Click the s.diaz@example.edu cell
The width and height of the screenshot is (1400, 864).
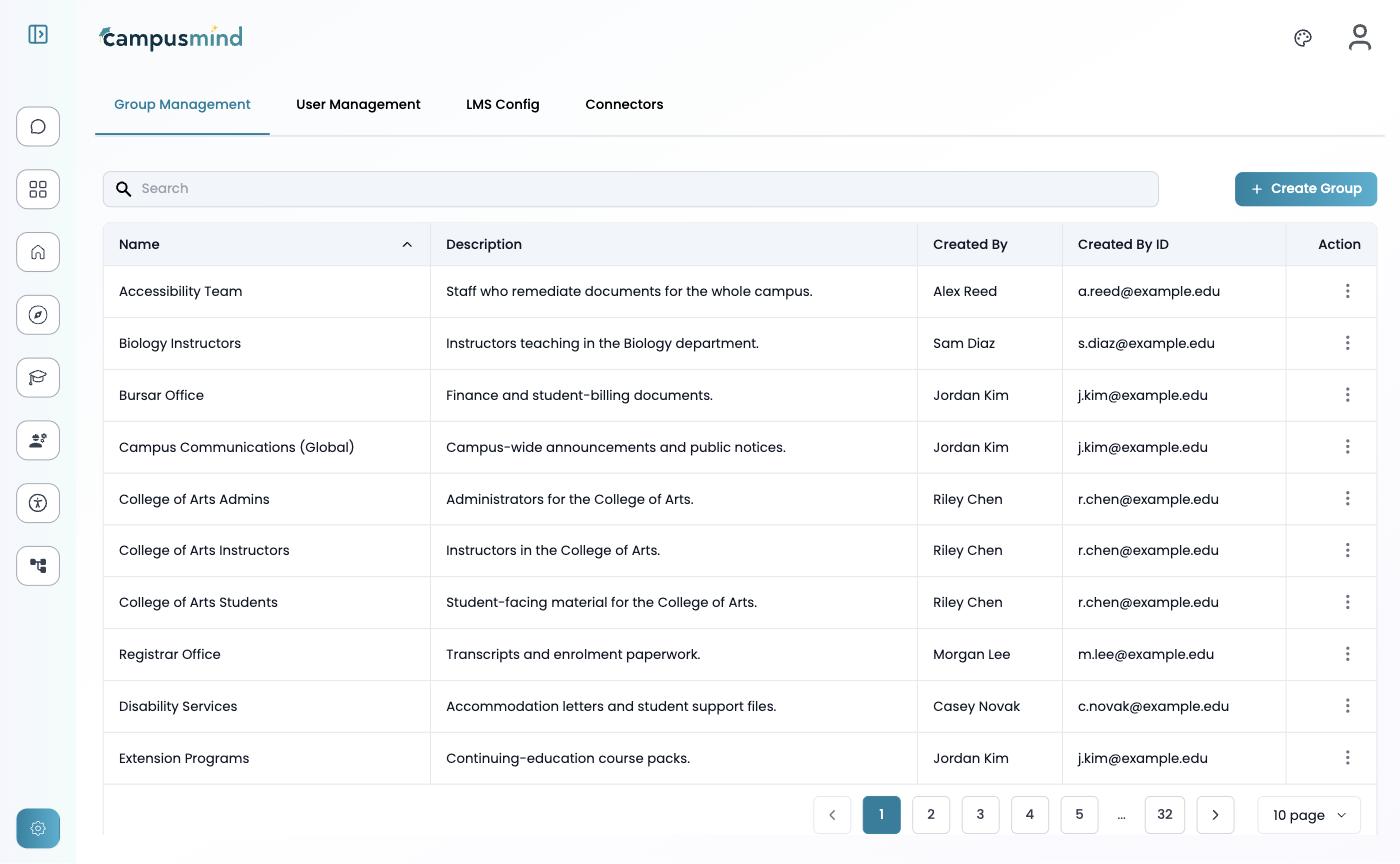coord(1174,343)
